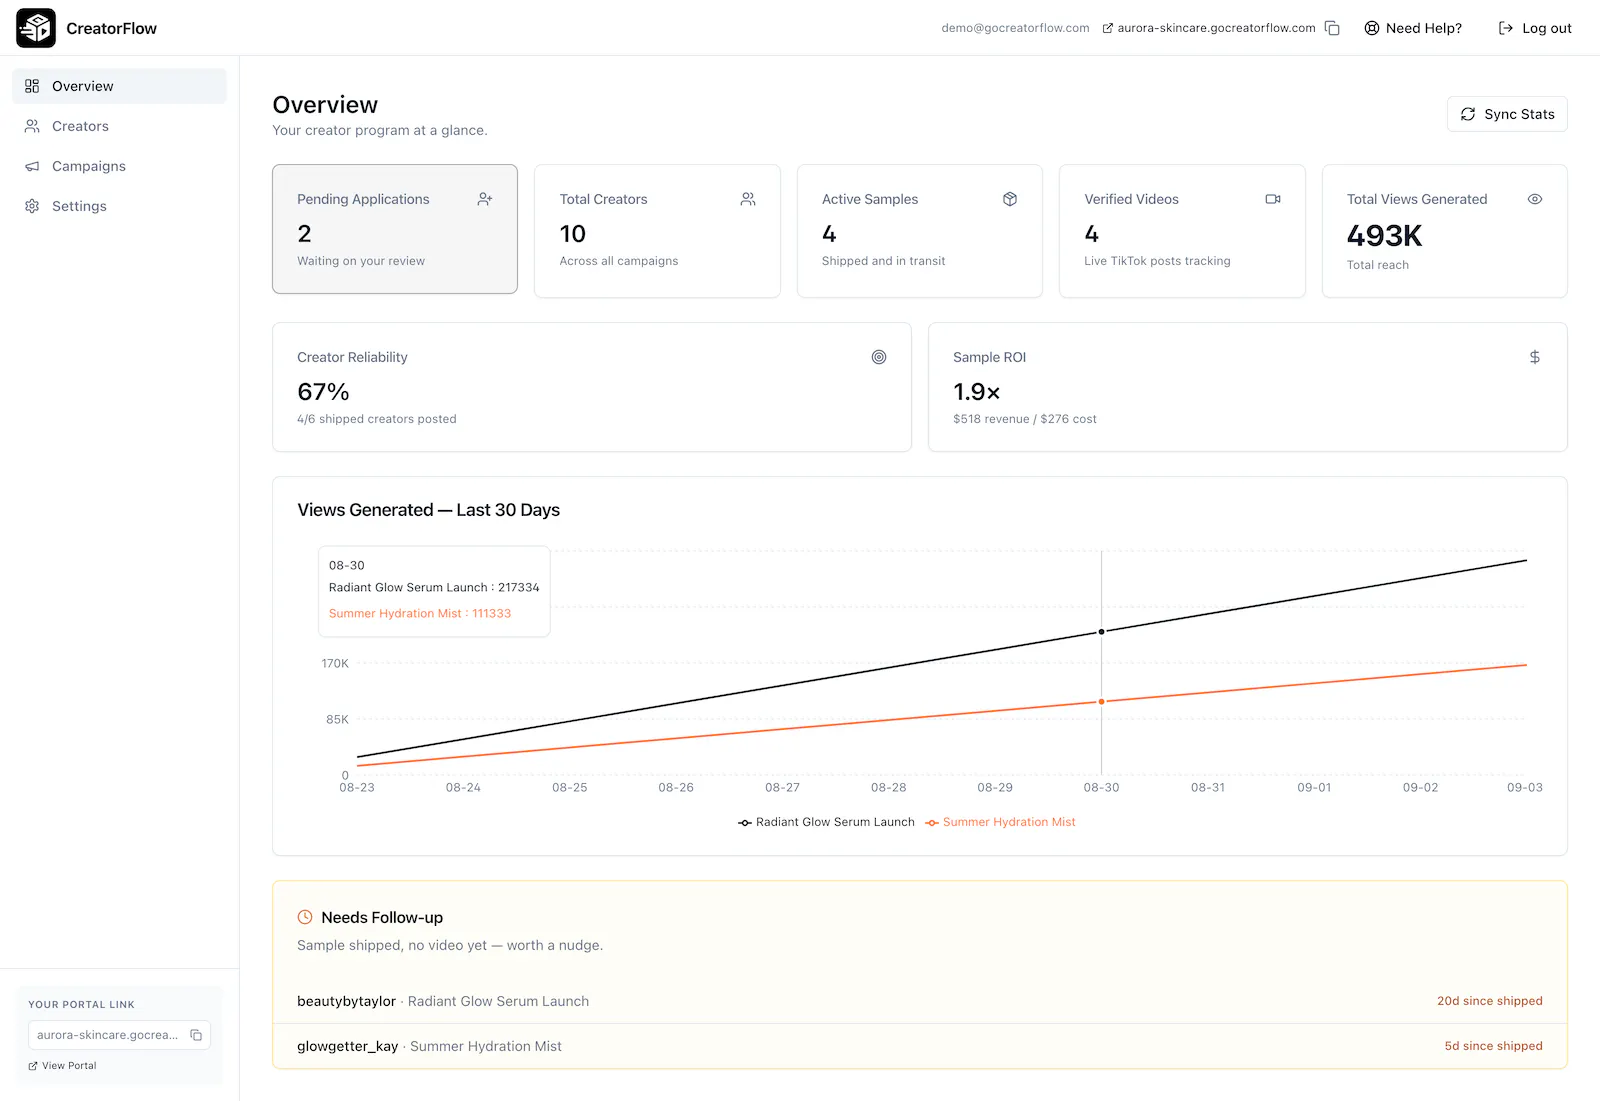Click the '5d since shipped' label
The height and width of the screenshot is (1101, 1600).
[1494, 1046]
